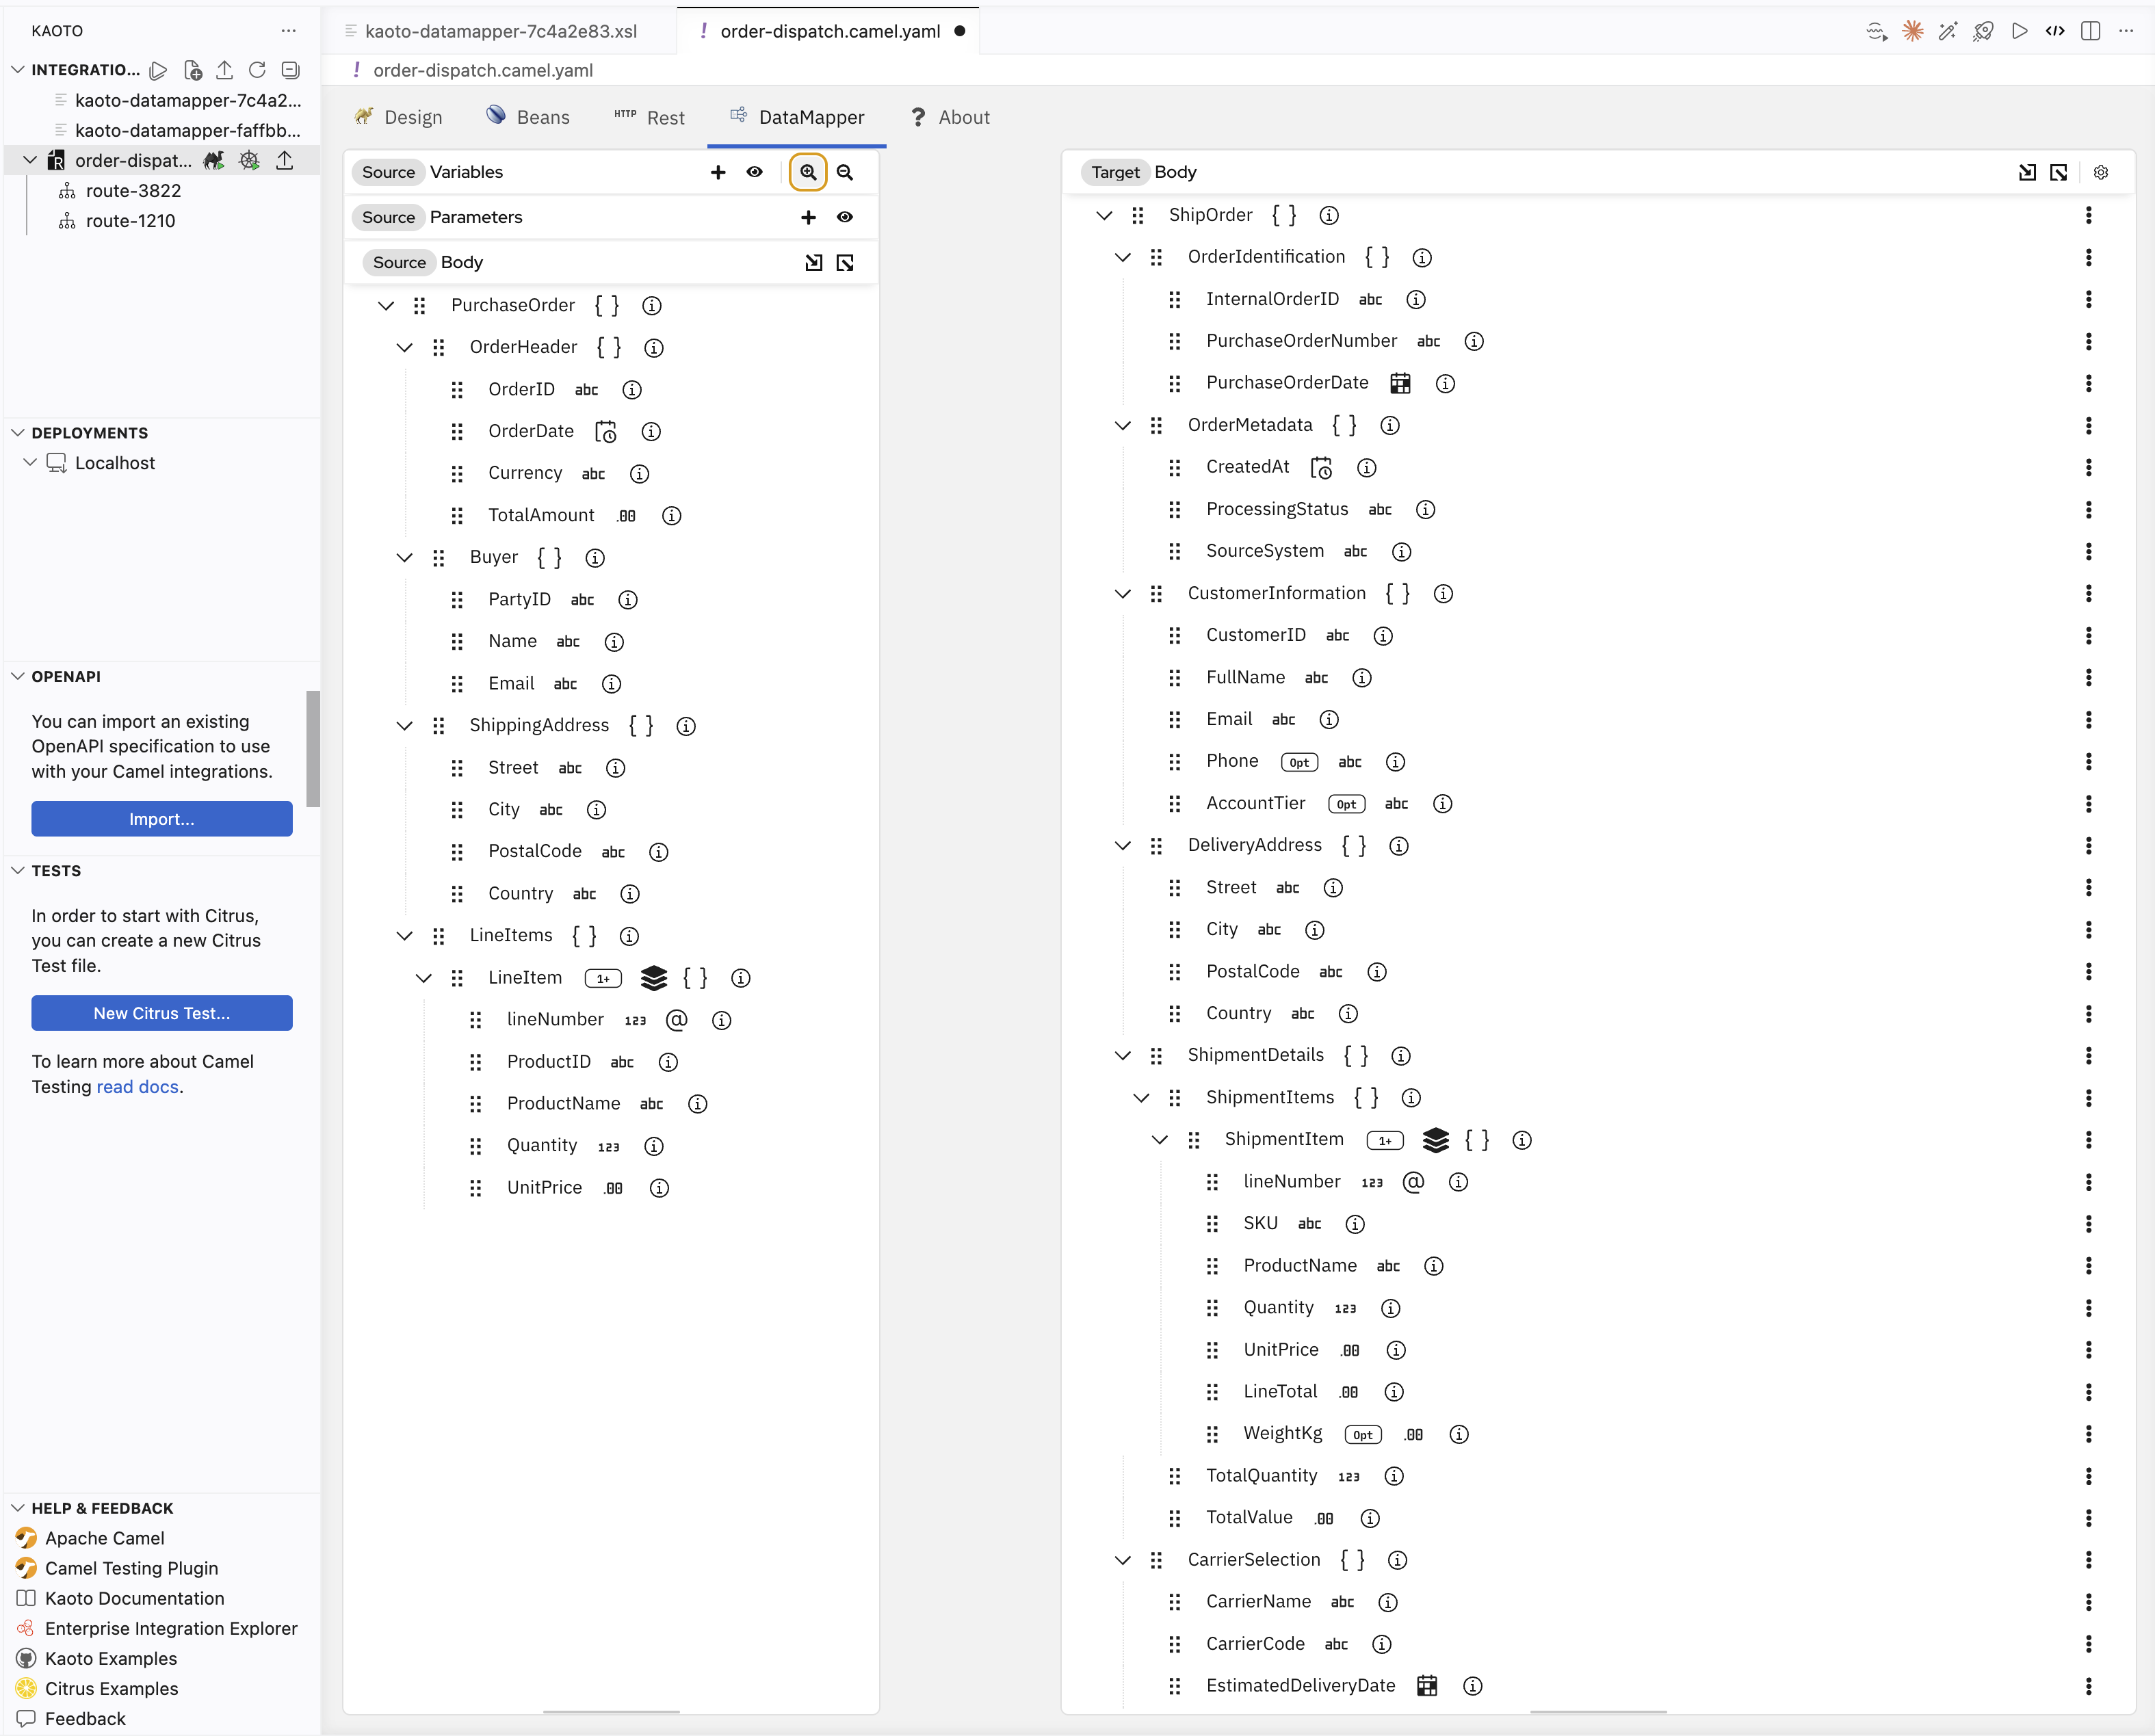Open the ShipOrder row kebab menu
The image size is (2155, 1736).
coord(2088,215)
